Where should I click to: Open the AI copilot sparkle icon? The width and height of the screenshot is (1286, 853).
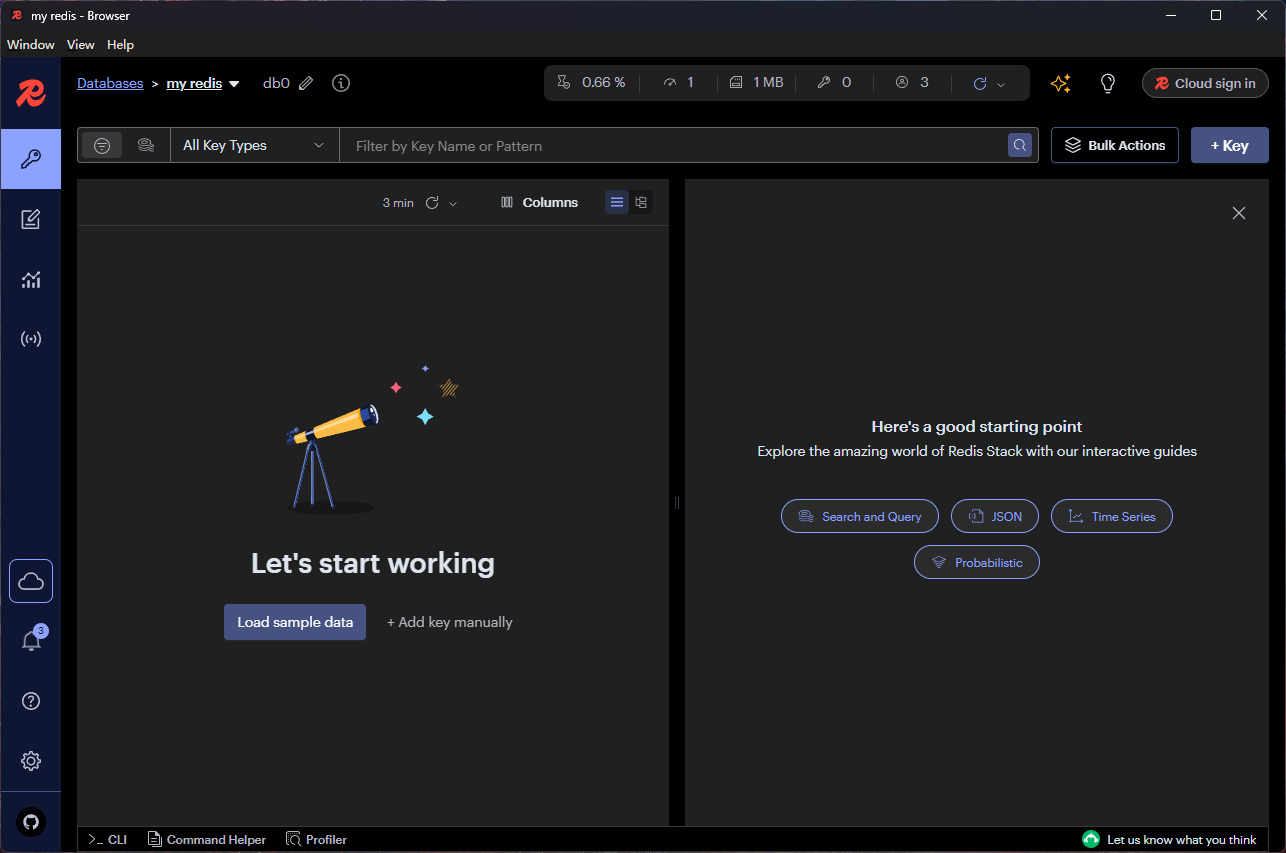1061,83
